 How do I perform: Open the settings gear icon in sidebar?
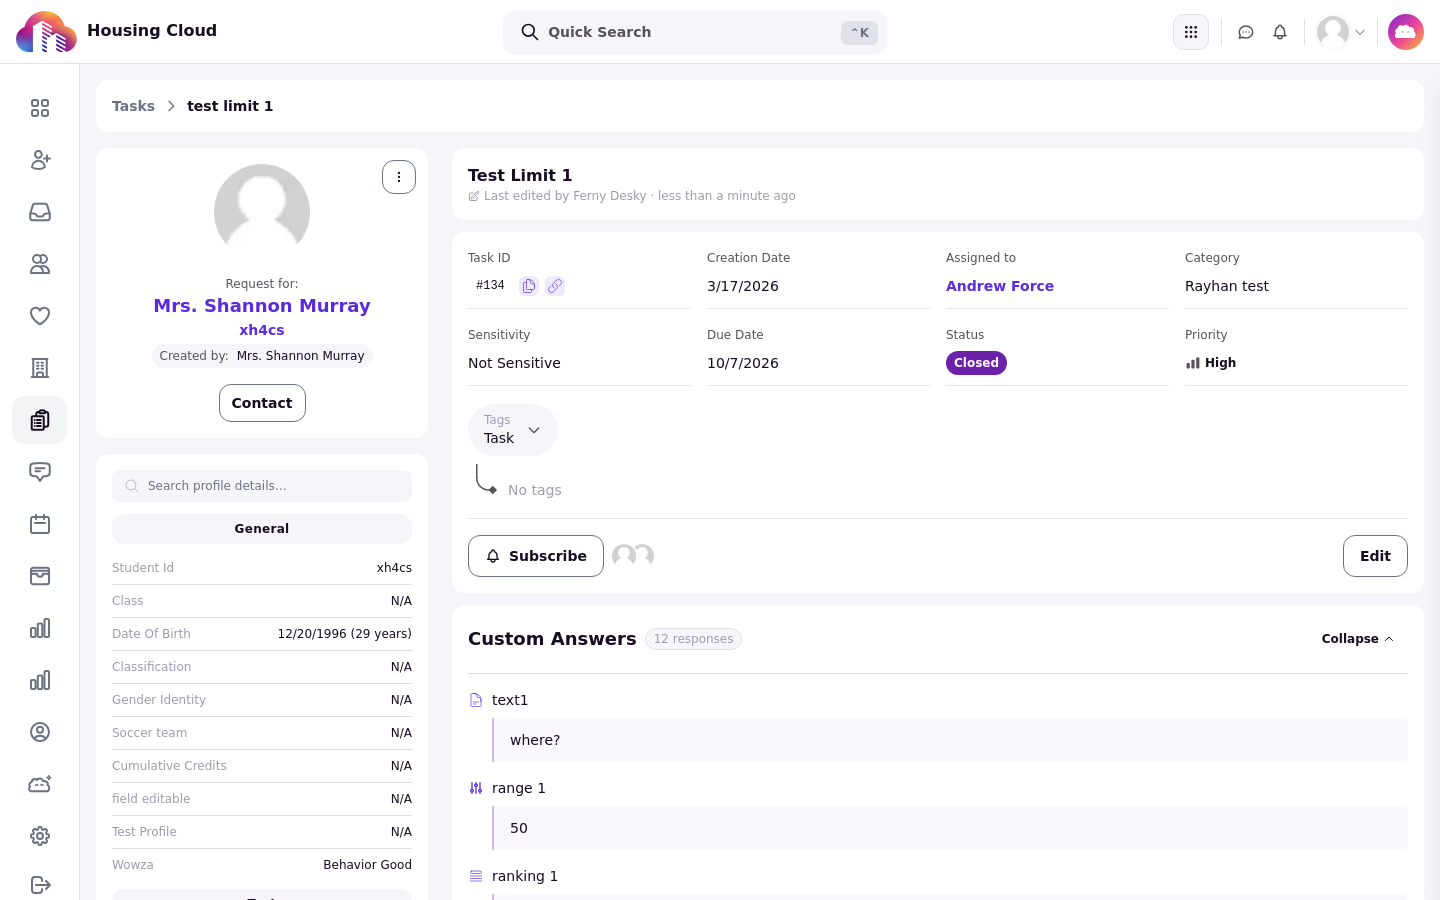pos(40,836)
